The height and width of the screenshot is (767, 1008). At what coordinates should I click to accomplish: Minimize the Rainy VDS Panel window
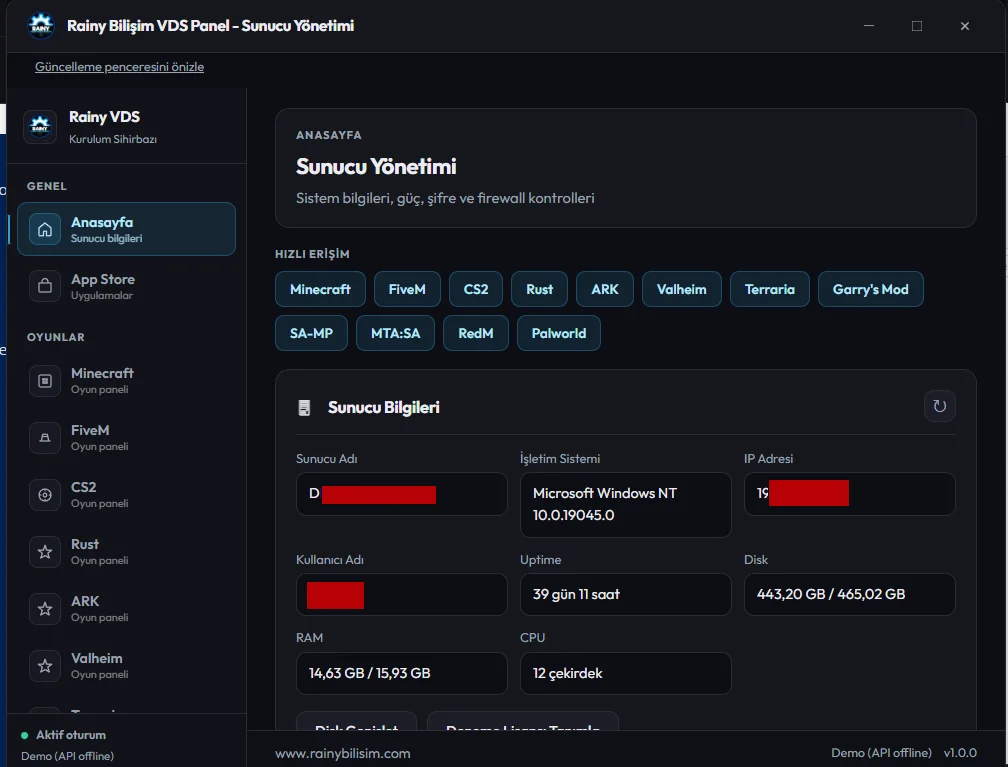868,26
